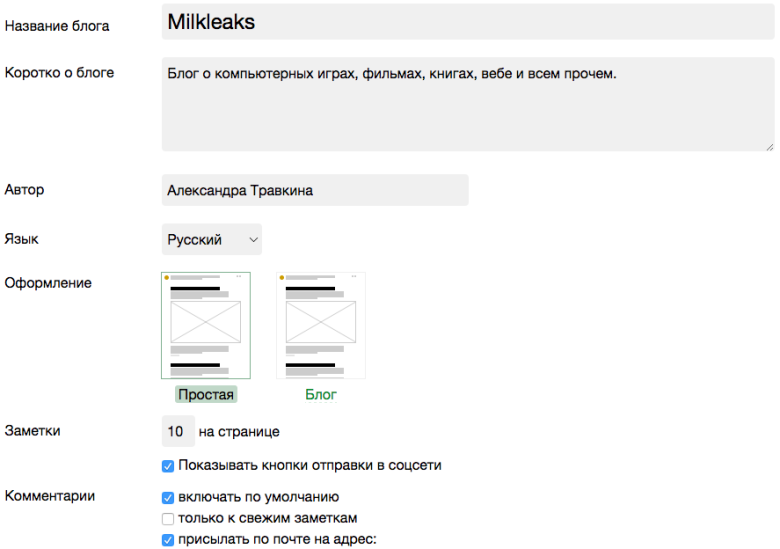
Task: Click the 'Комментарии' label
Action: [50, 496]
